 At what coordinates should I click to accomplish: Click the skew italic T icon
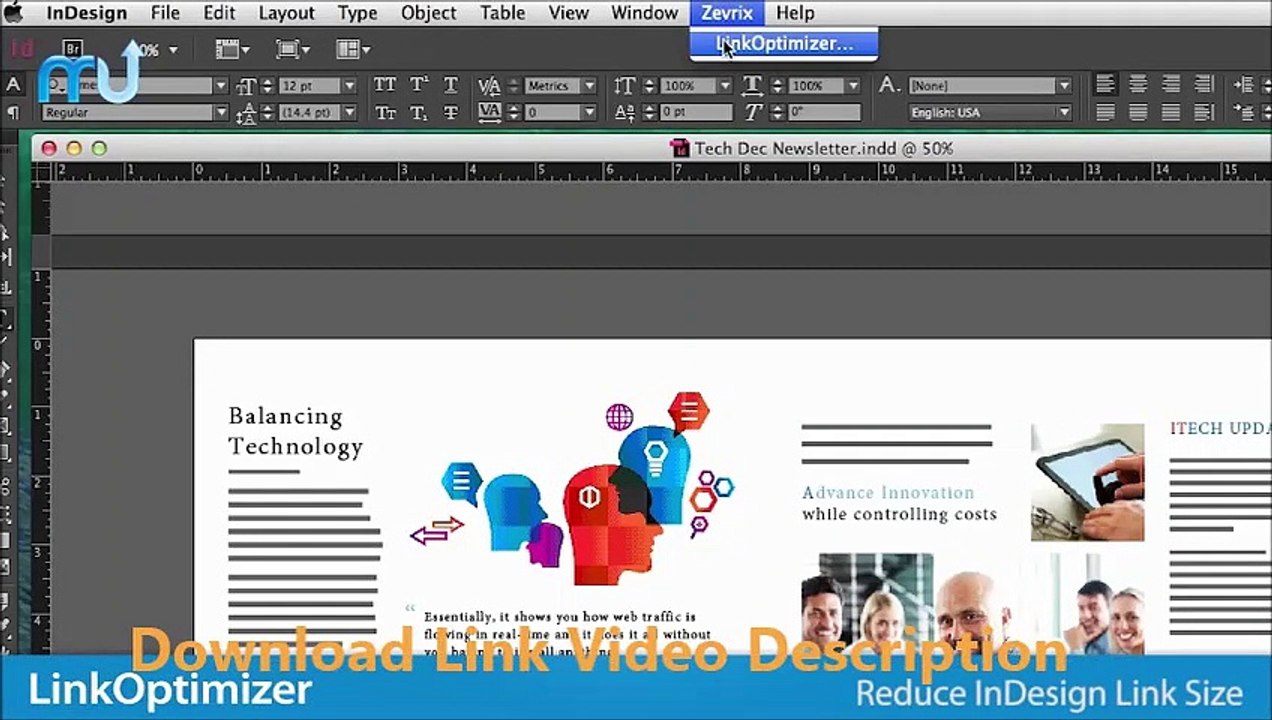754,112
